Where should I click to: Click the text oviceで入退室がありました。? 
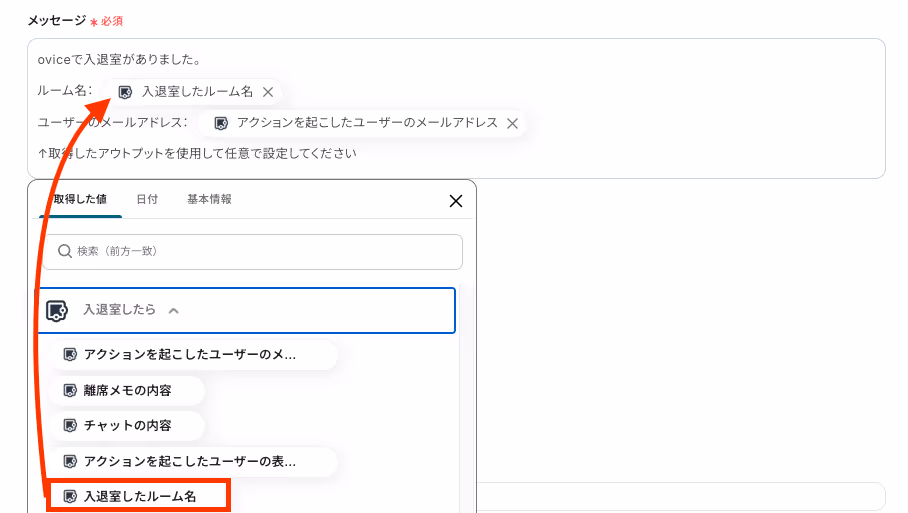click(x=120, y=60)
